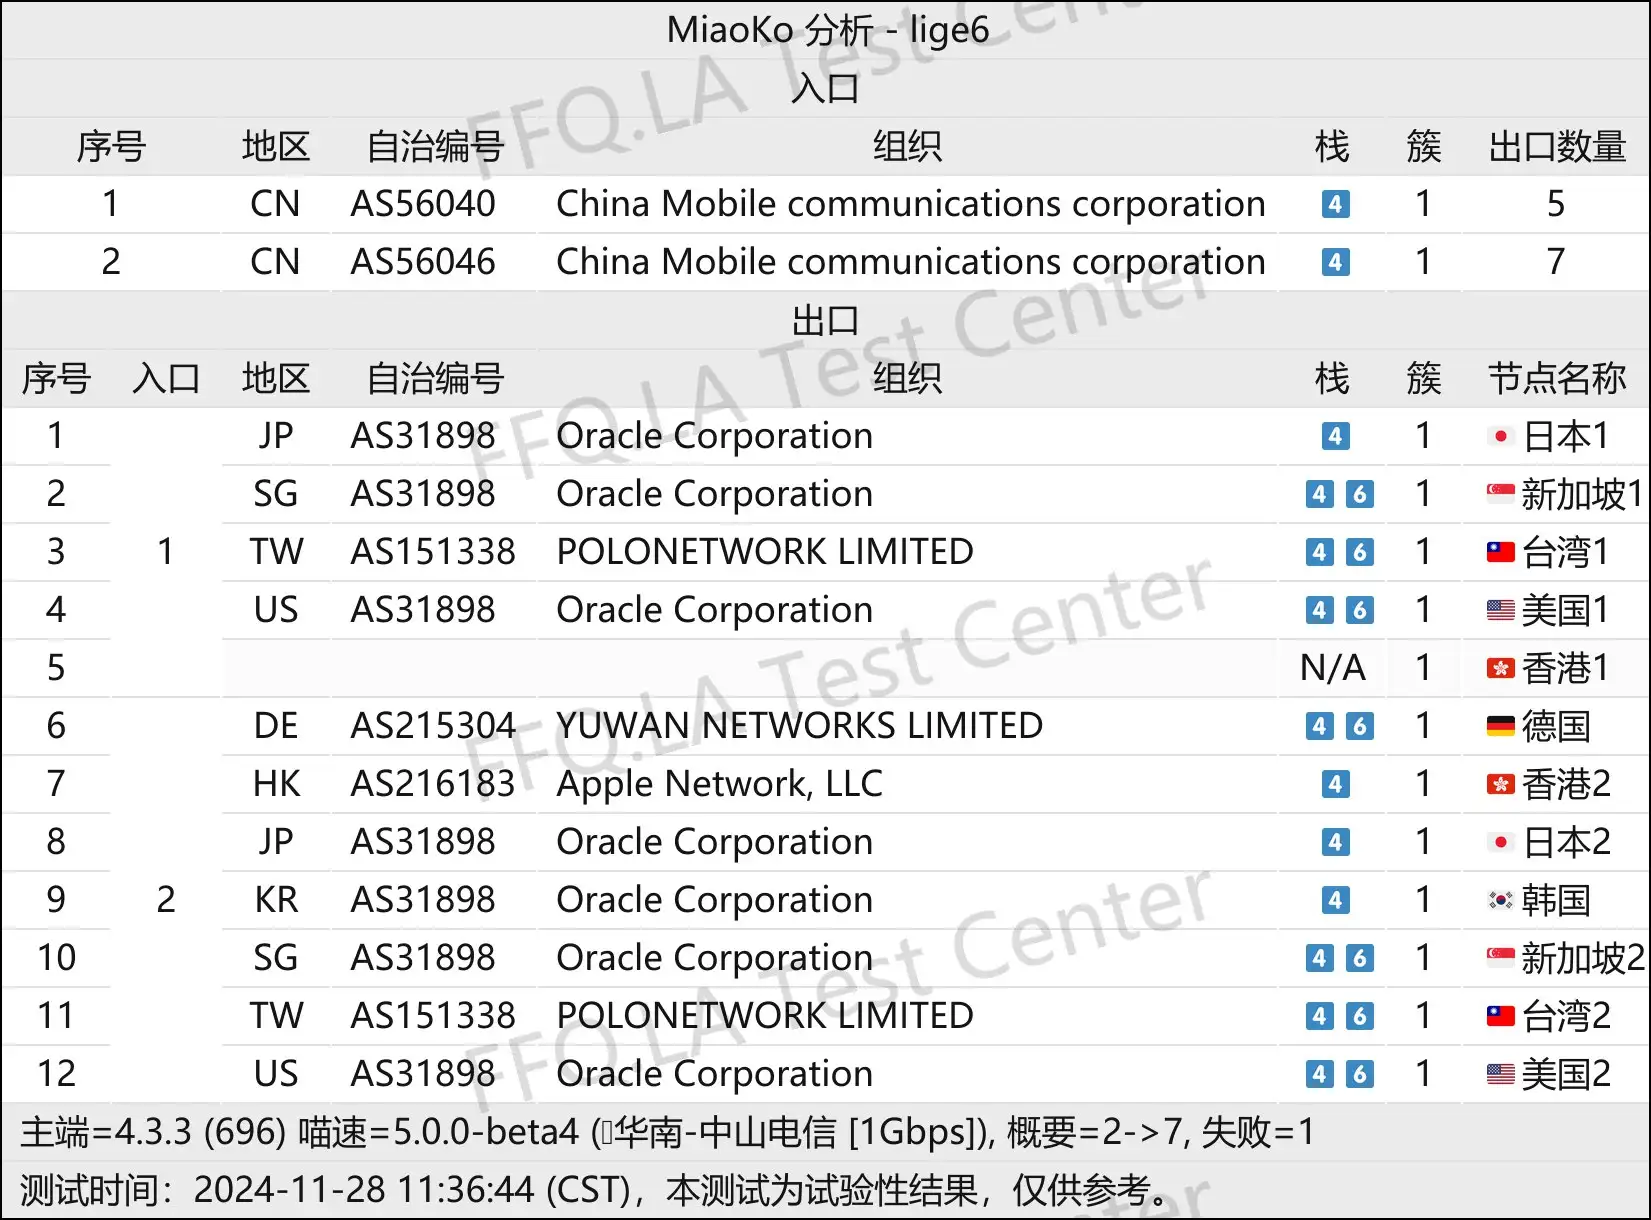
Task: Click the IPv4 badge in the HK Apple Network row
Action: click(1335, 784)
